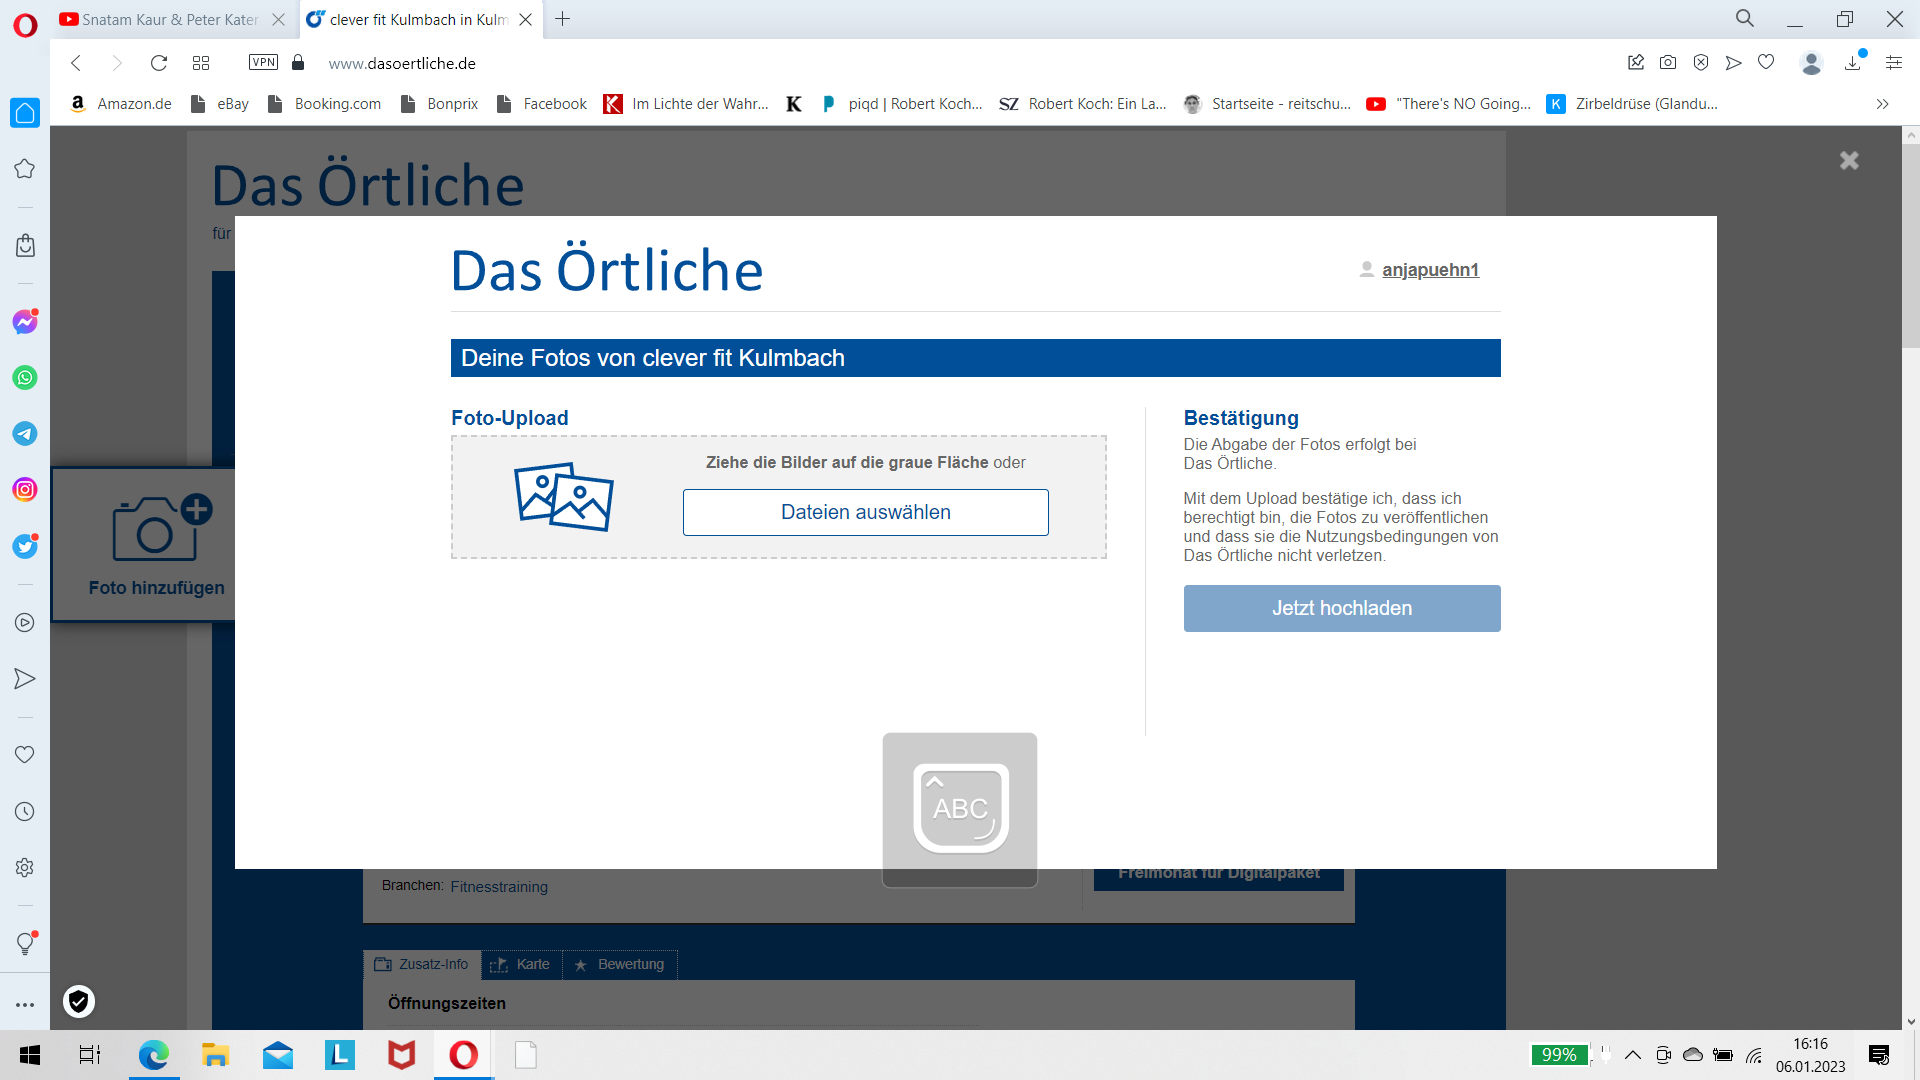Open Bonprix bookmark
Viewport: 1920px width, 1080px height.
pyautogui.click(x=439, y=104)
